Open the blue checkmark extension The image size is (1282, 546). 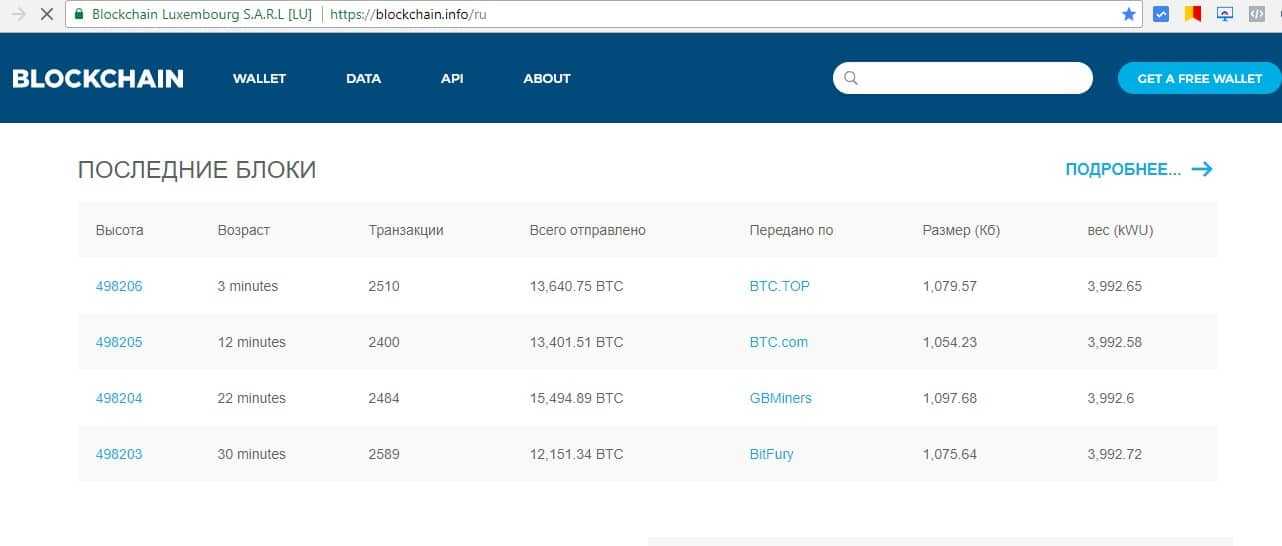point(1161,15)
